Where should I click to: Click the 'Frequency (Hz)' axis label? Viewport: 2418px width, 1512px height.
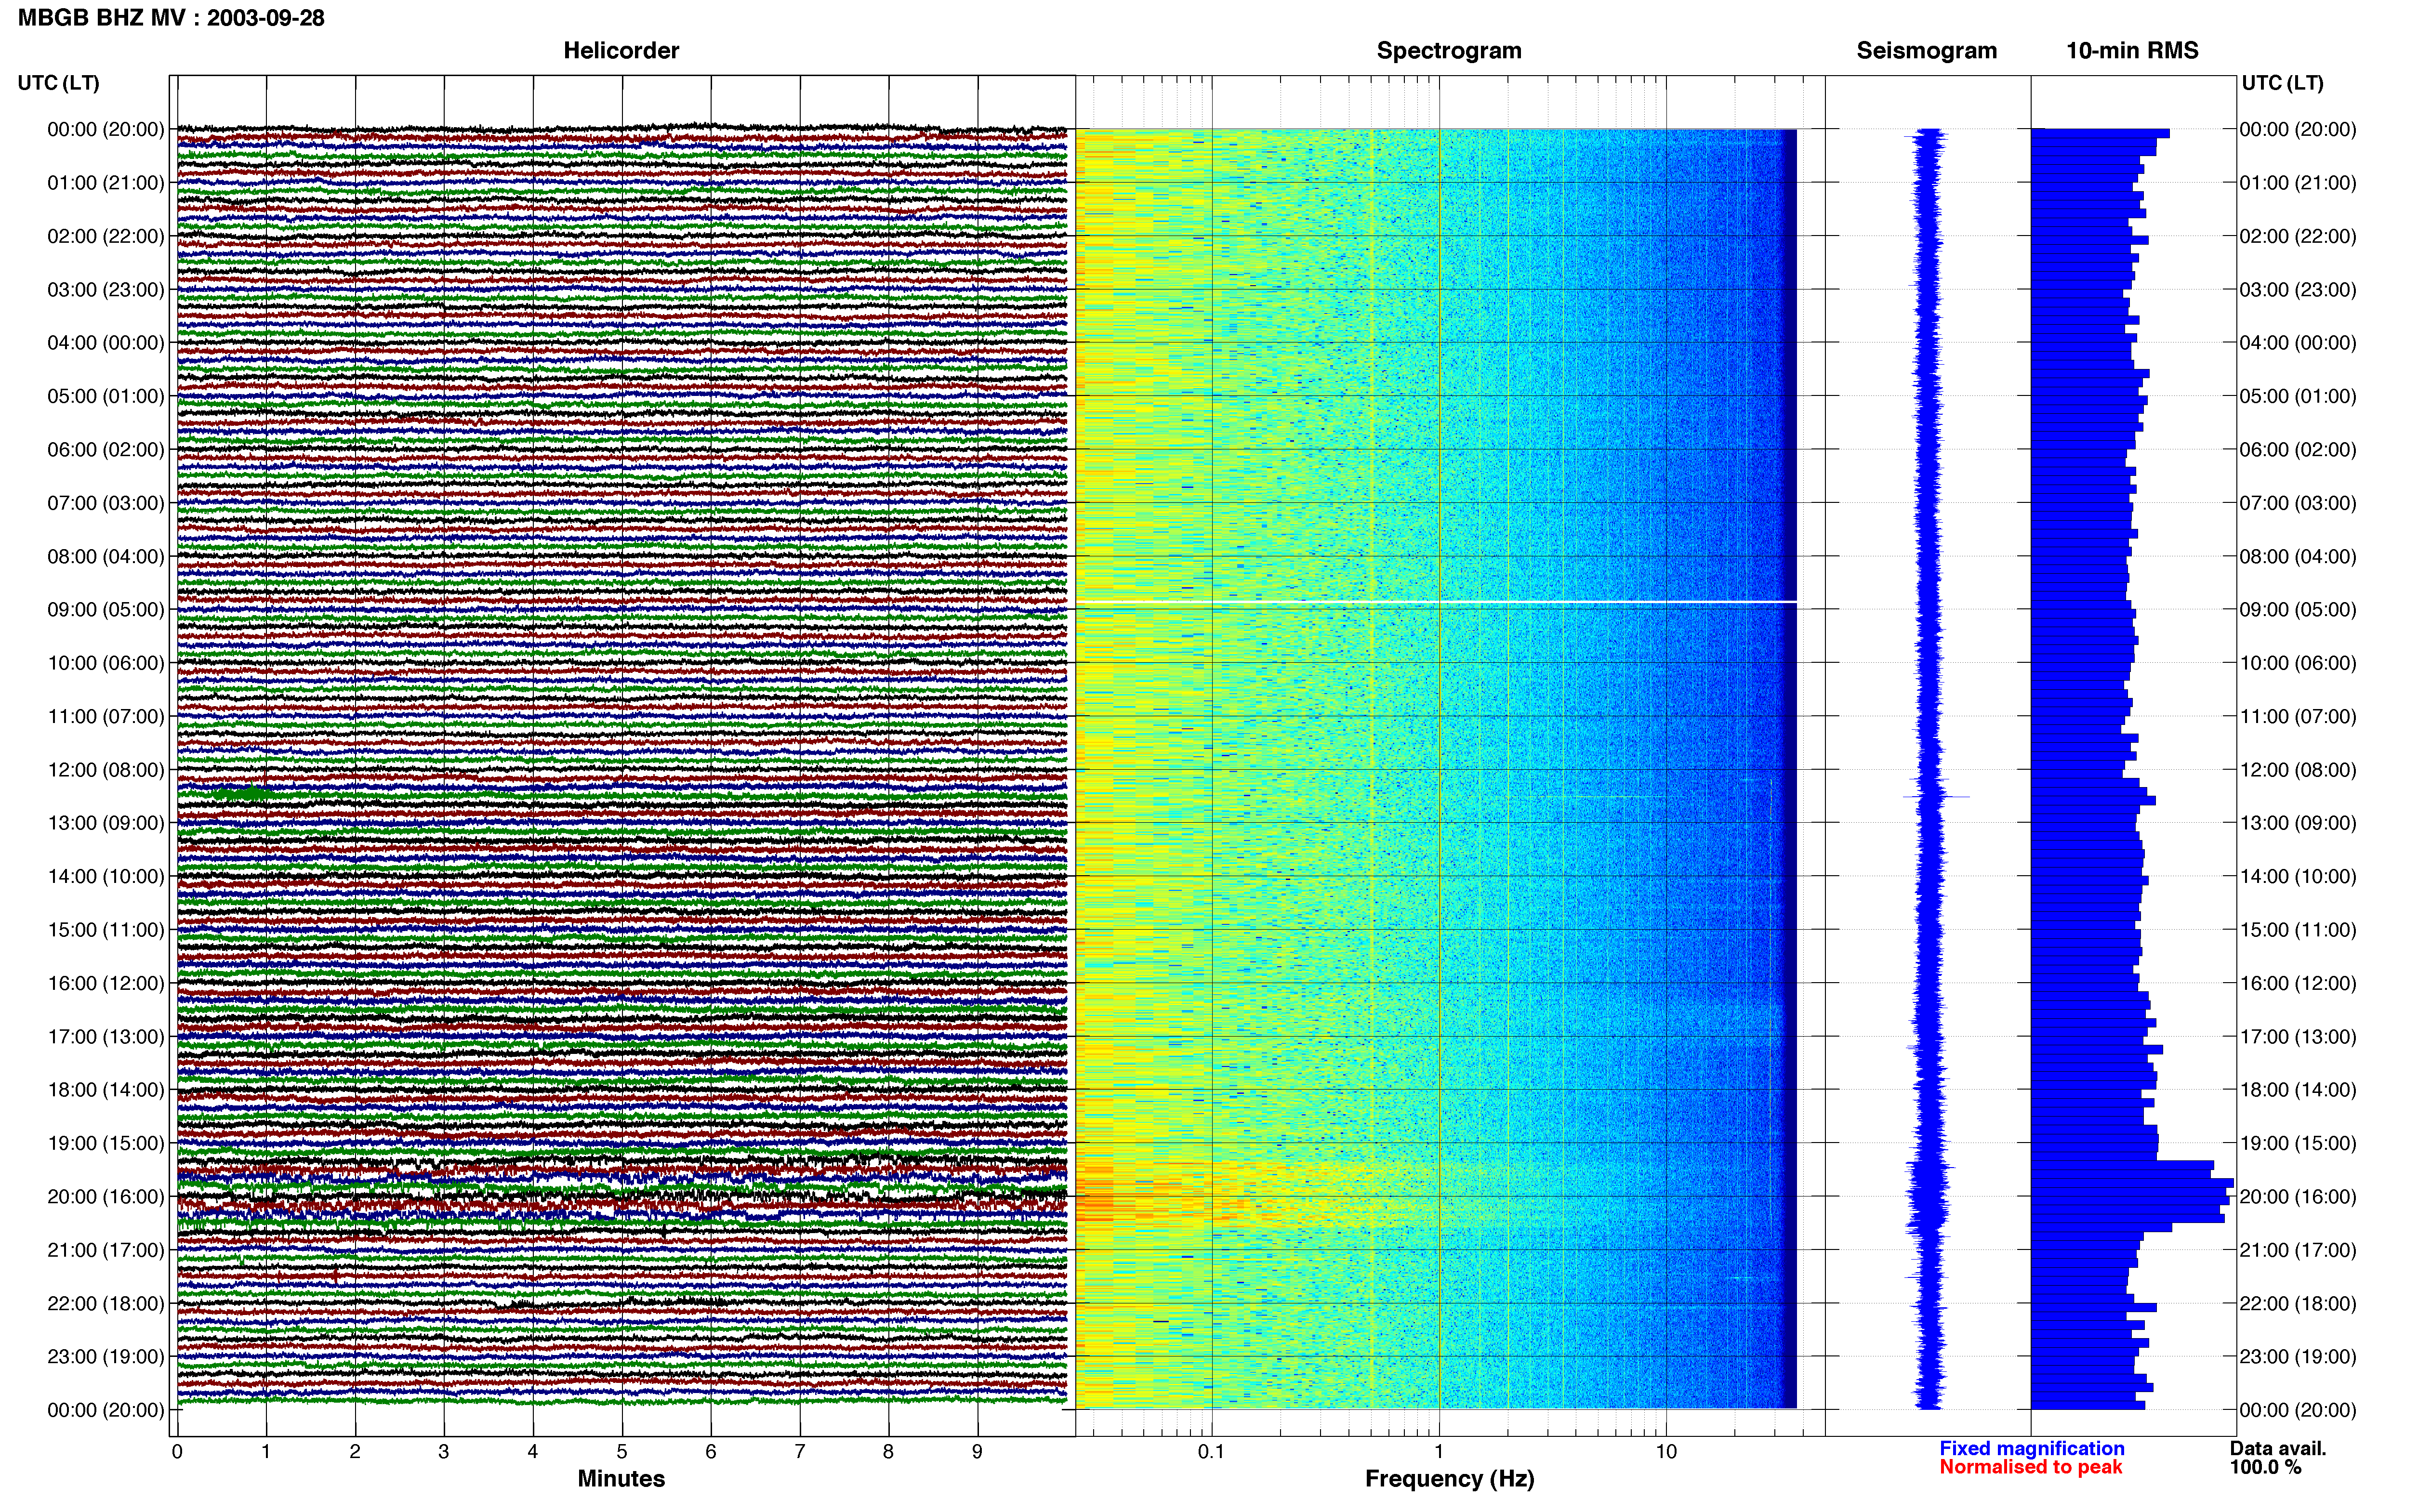point(1449,1479)
